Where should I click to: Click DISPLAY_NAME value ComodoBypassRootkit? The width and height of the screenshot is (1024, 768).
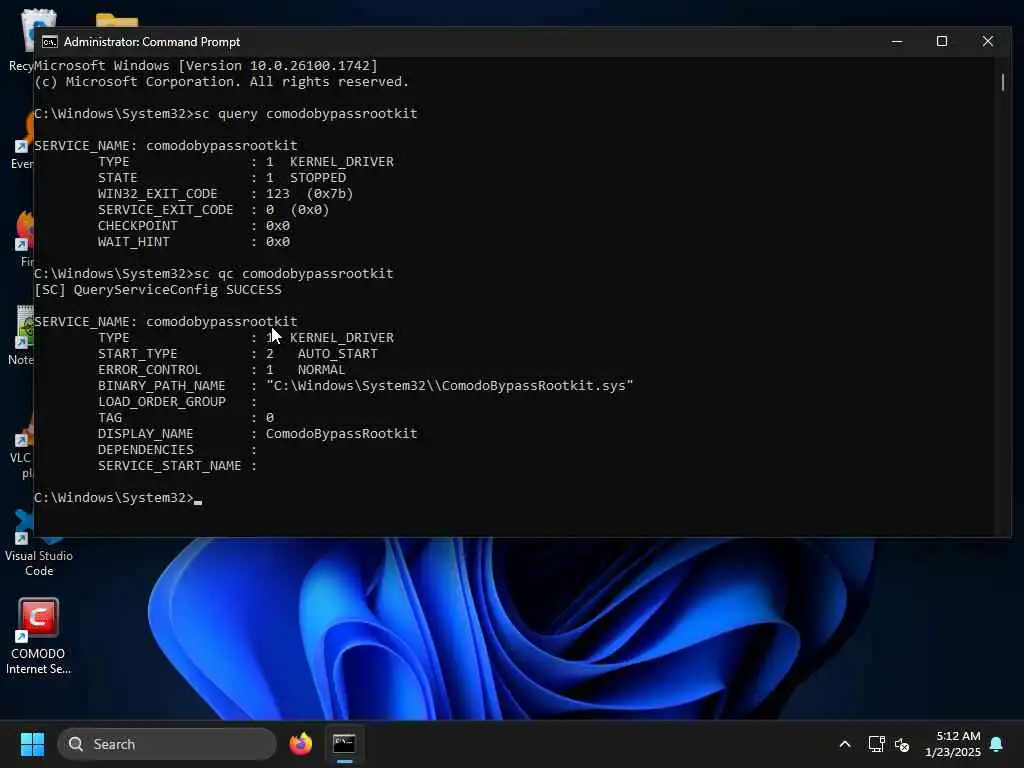click(x=341, y=434)
